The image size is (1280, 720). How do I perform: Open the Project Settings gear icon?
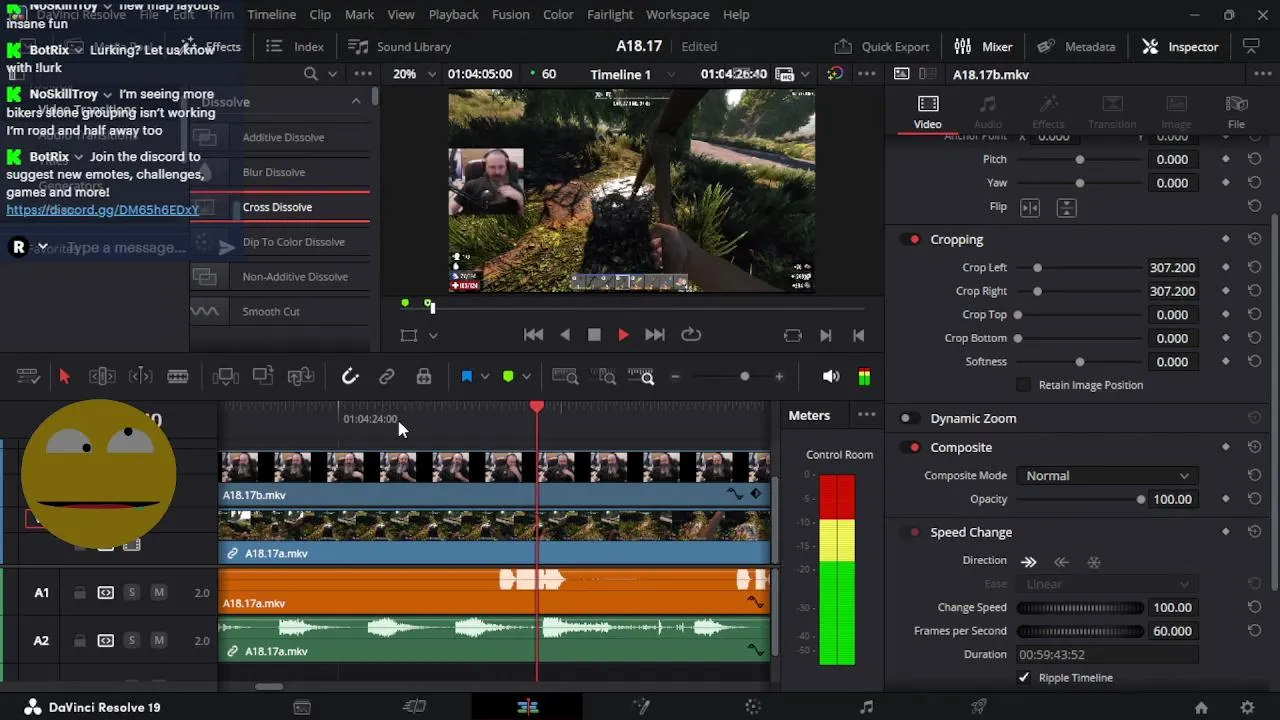tap(1247, 707)
